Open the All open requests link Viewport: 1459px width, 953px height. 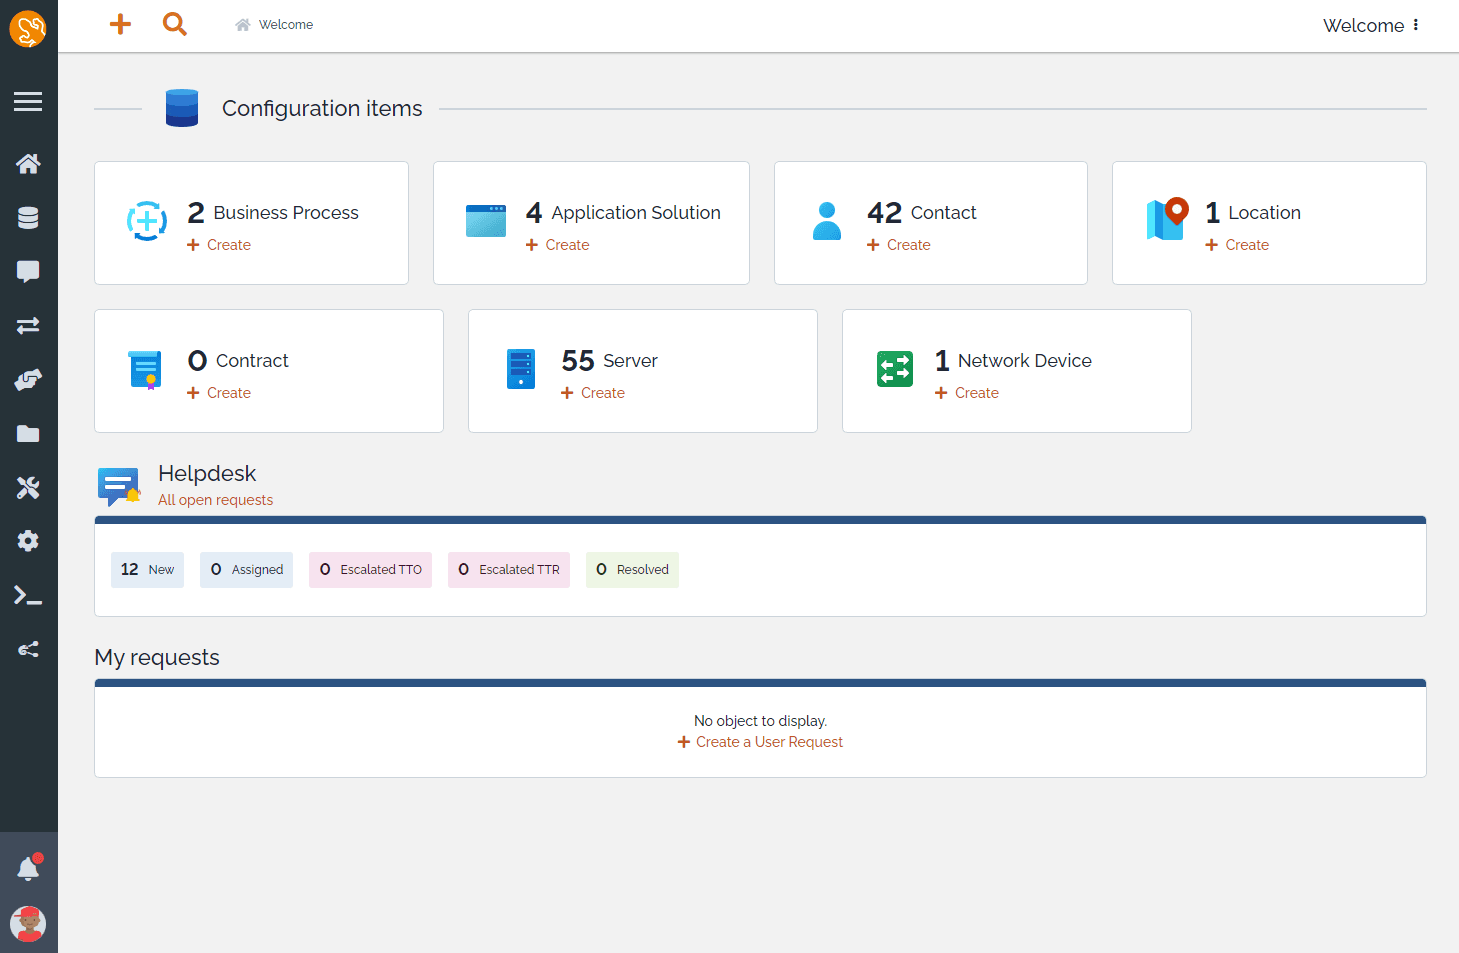click(x=215, y=500)
